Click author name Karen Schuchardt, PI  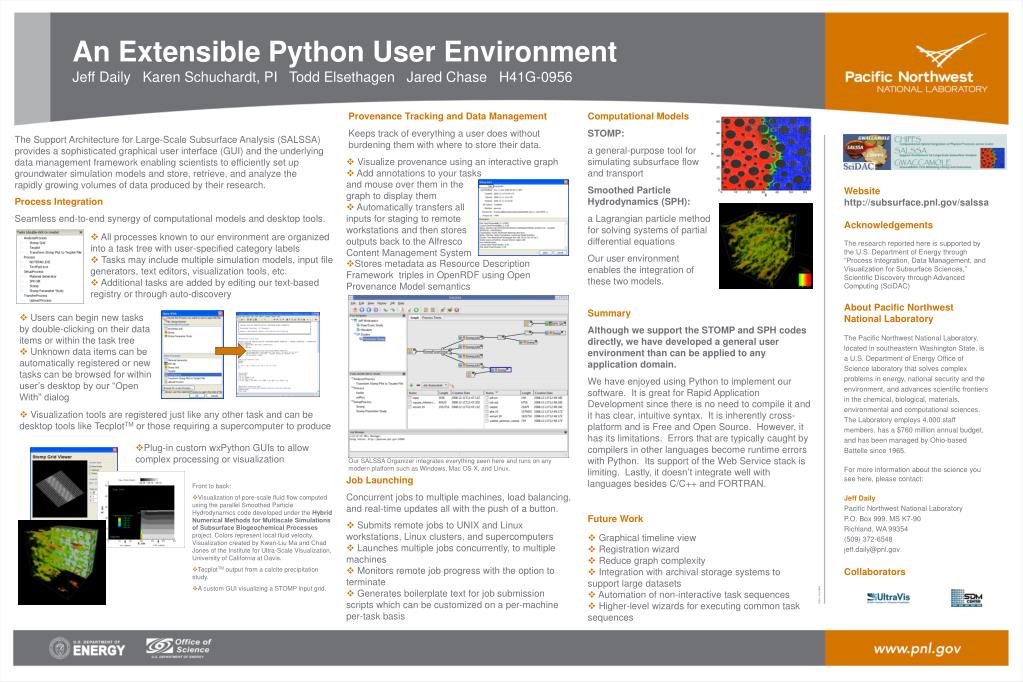point(209,77)
